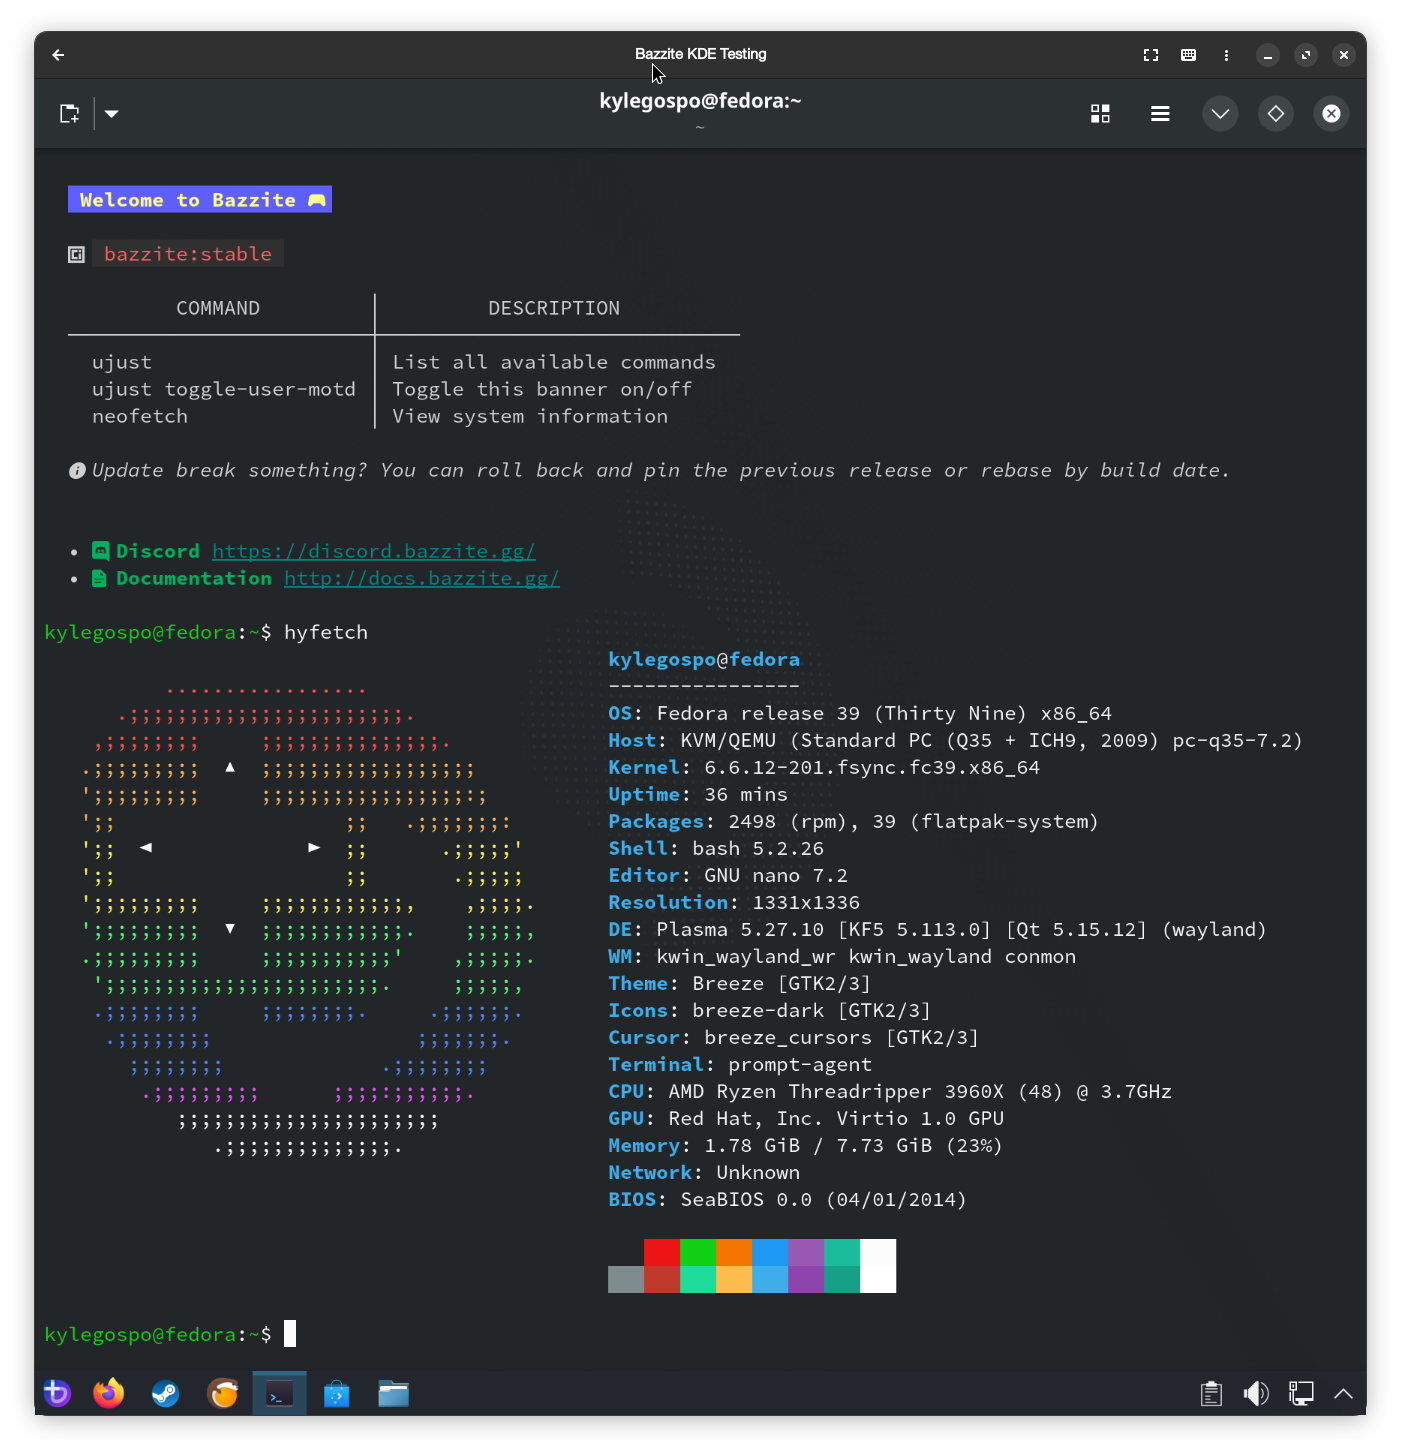Viewport: 1401px width, 1453px height.
Task: Click the kylegospo@fedora header in hyfetch output
Action: tap(704, 659)
